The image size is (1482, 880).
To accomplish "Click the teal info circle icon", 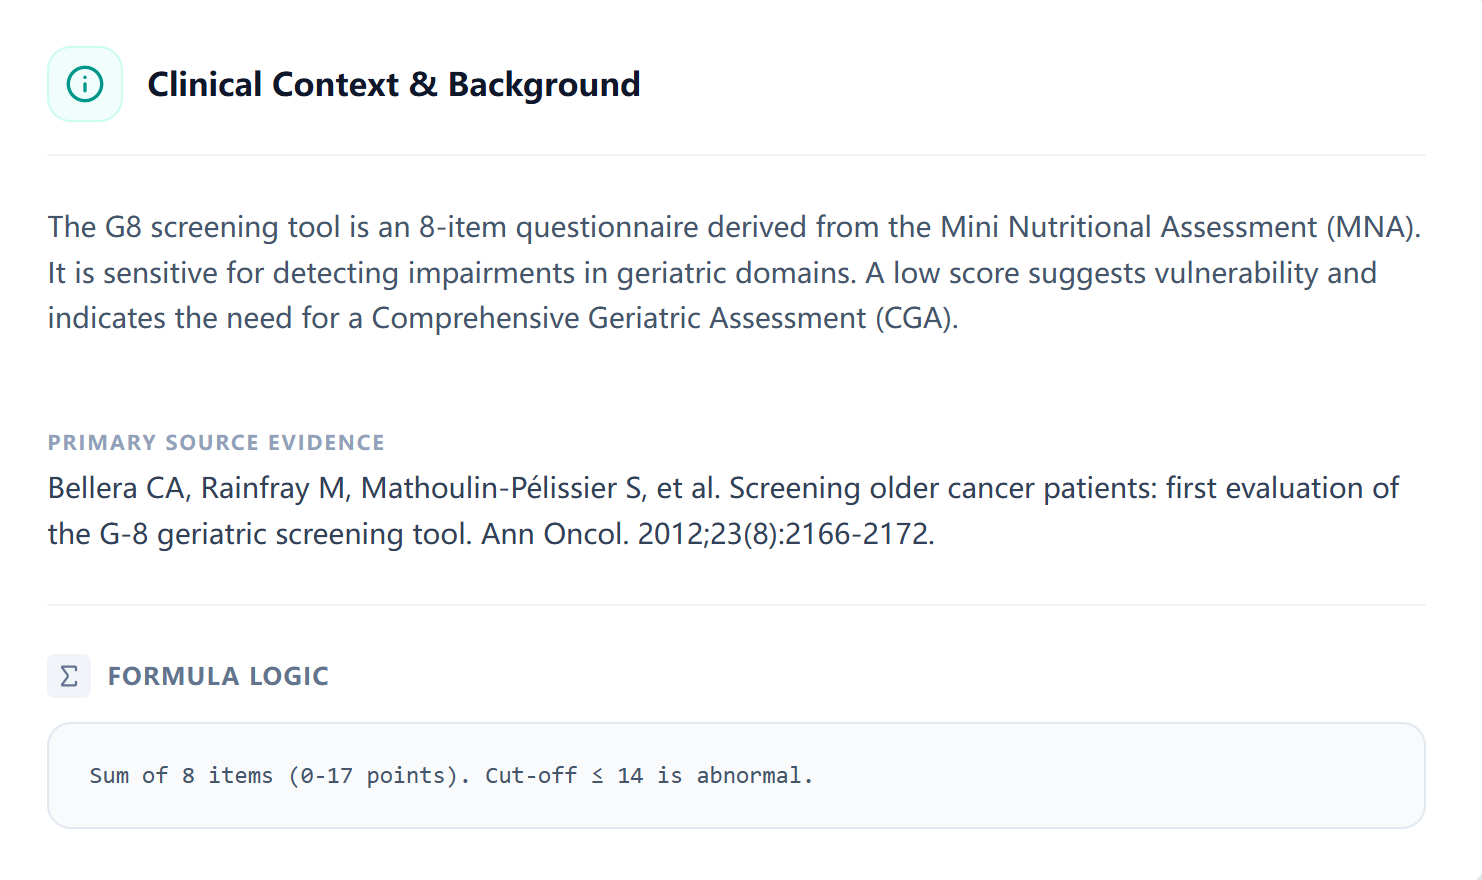I will [85, 84].
